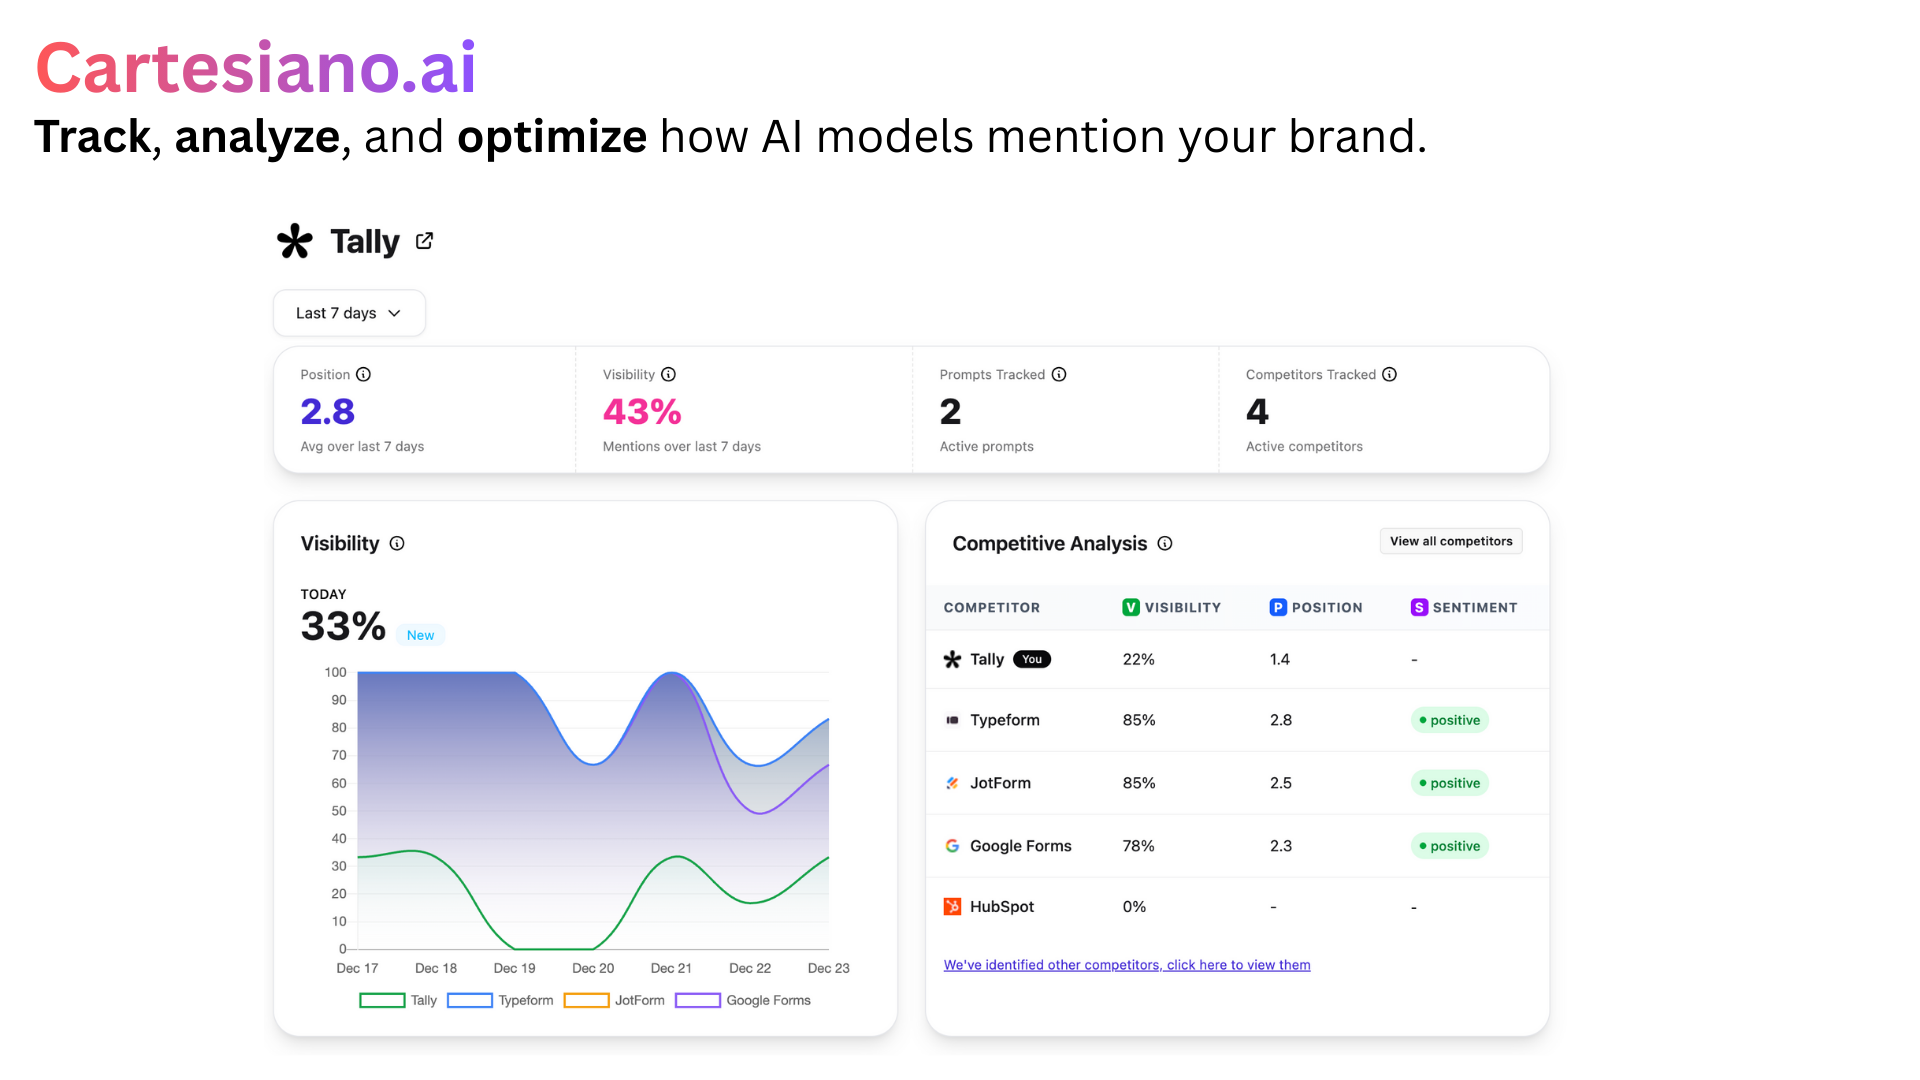The image size is (1920, 1080).
Task: Click the Visibility metric info icon
Action: (x=668, y=374)
